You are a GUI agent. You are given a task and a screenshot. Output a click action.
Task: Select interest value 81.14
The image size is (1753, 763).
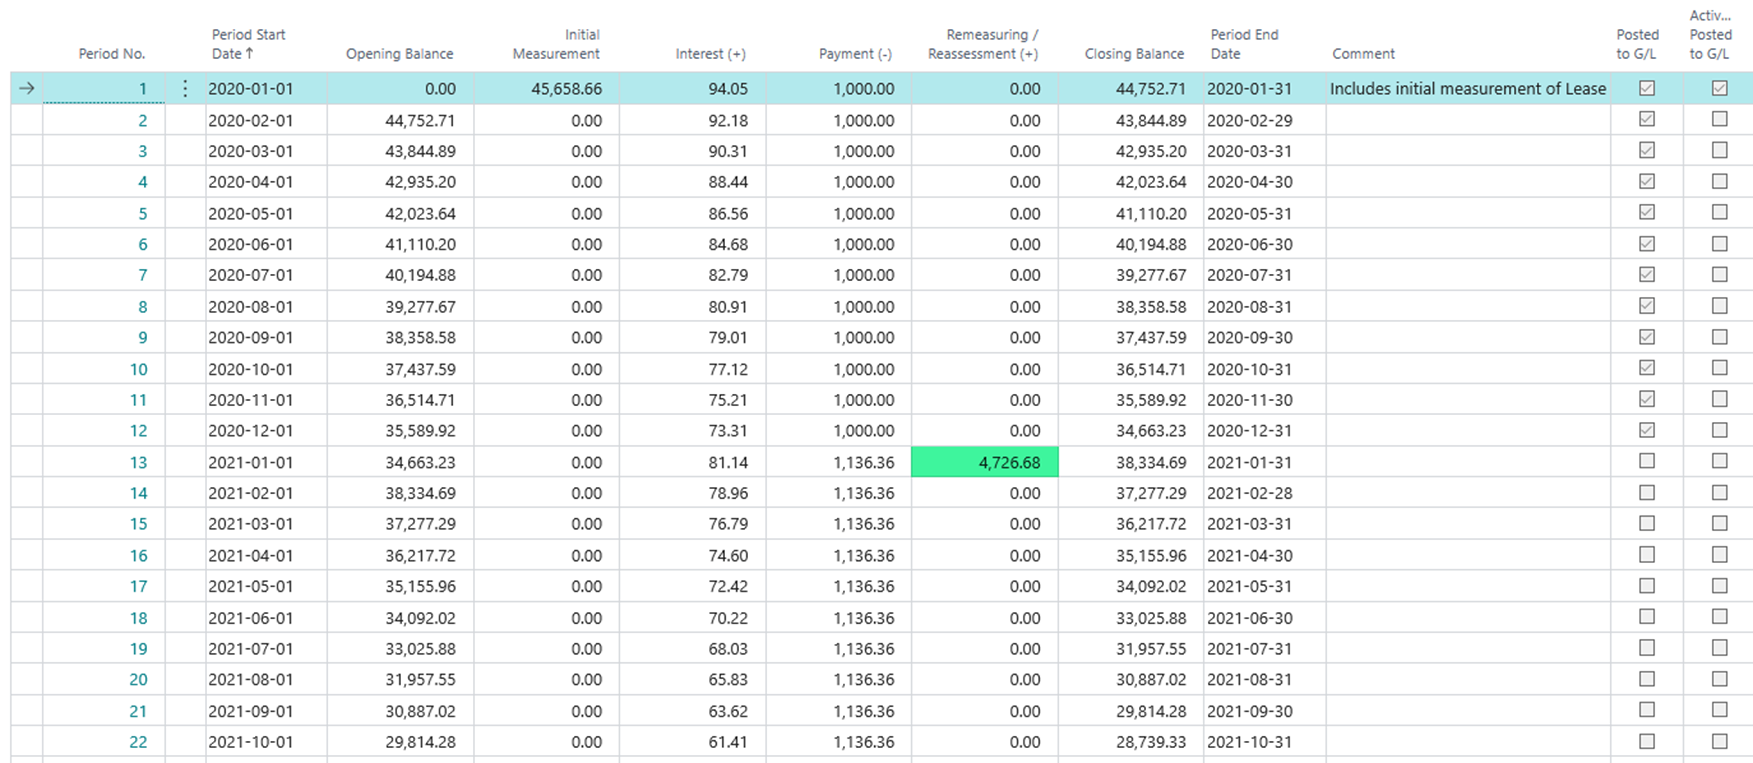[728, 463]
